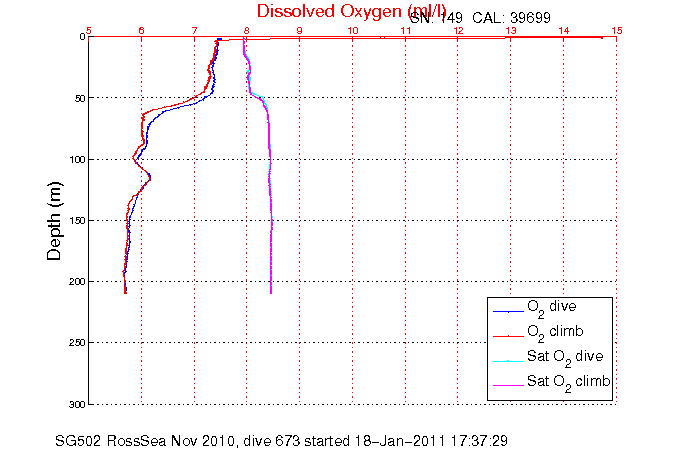Click x-axis tick label 11
Screen dimensions: 681x454
(x=406, y=30)
